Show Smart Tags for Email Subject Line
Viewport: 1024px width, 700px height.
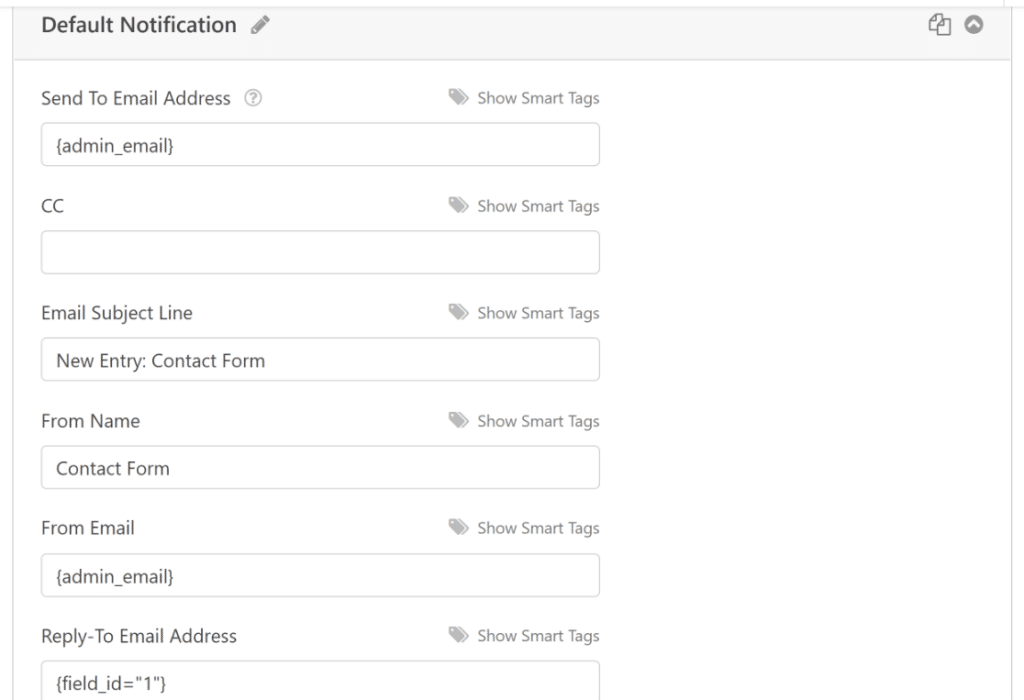tap(537, 313)
